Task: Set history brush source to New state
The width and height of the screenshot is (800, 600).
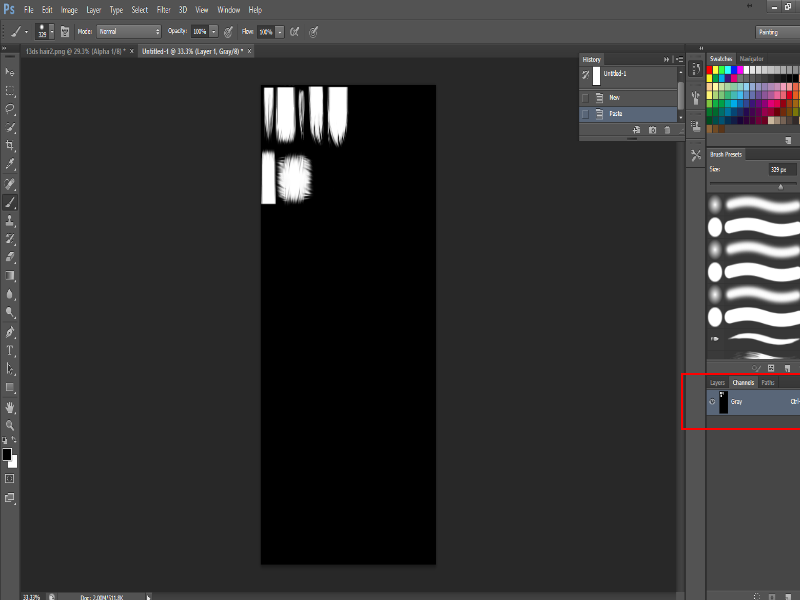Action: pyautogui.click(x=585, y=97)
